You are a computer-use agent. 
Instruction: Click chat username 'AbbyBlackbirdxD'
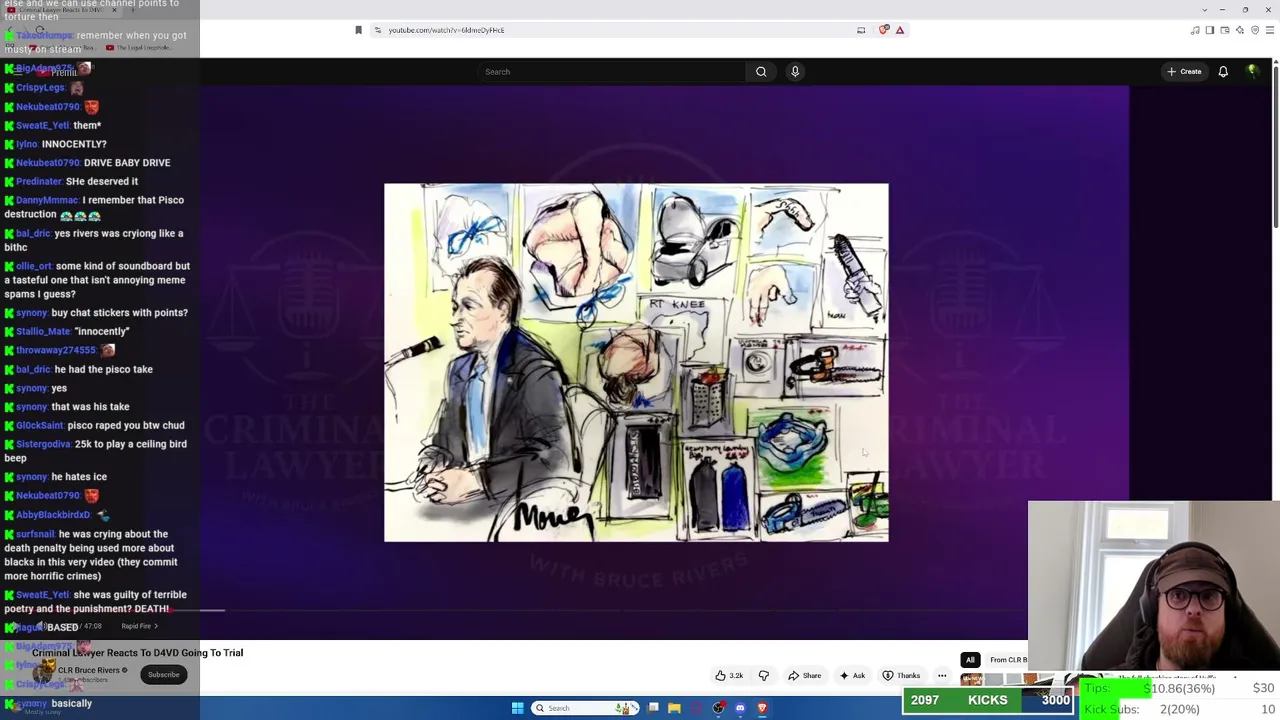pyautogui.click(x=53, y=515)
